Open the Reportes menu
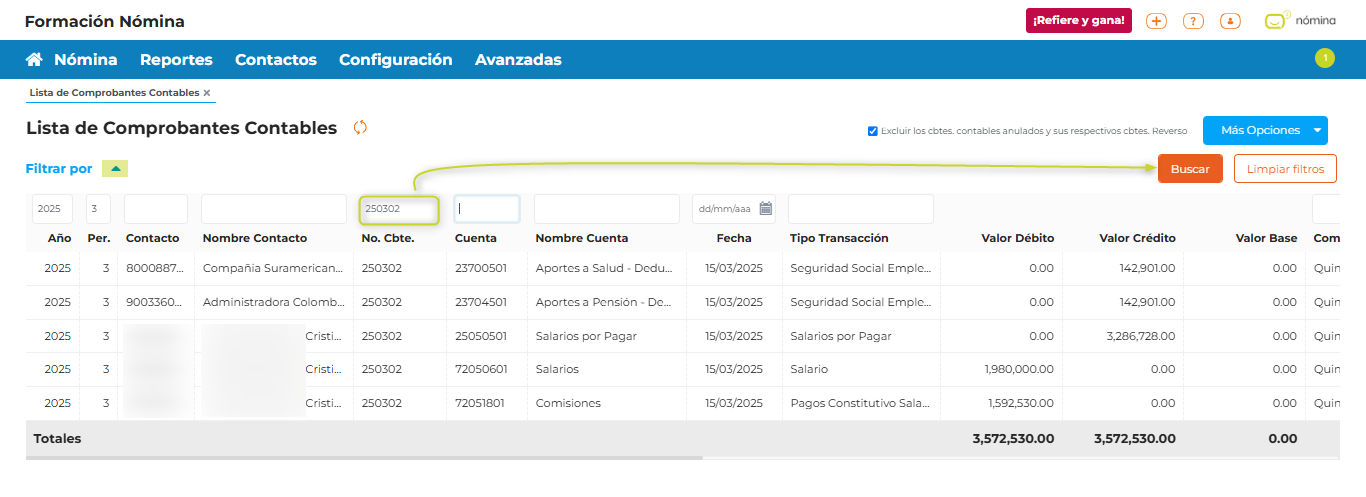1366x497 pixels. (x=176, y=60)
